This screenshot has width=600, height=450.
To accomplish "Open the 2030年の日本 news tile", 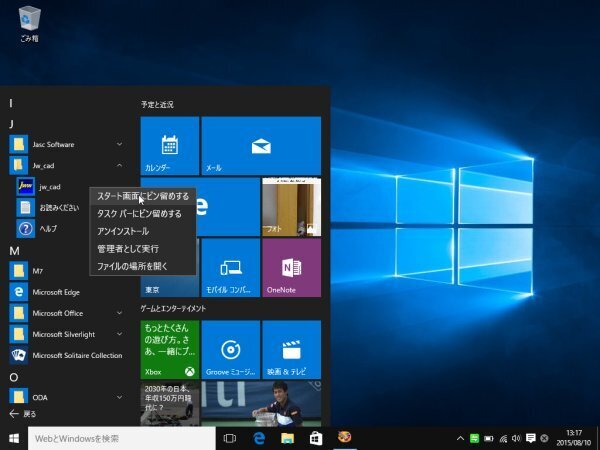I will [170, 404].
